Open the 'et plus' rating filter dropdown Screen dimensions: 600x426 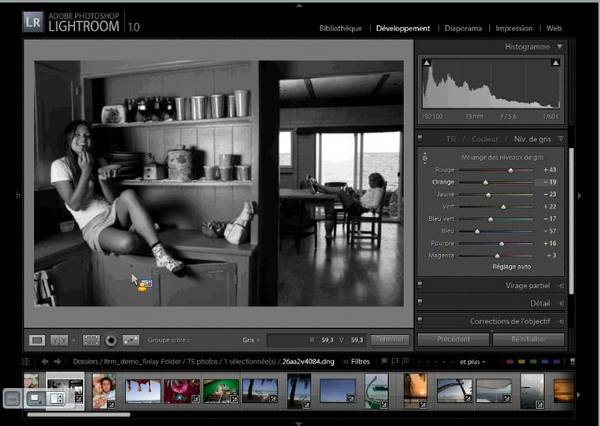click(473, 362)
